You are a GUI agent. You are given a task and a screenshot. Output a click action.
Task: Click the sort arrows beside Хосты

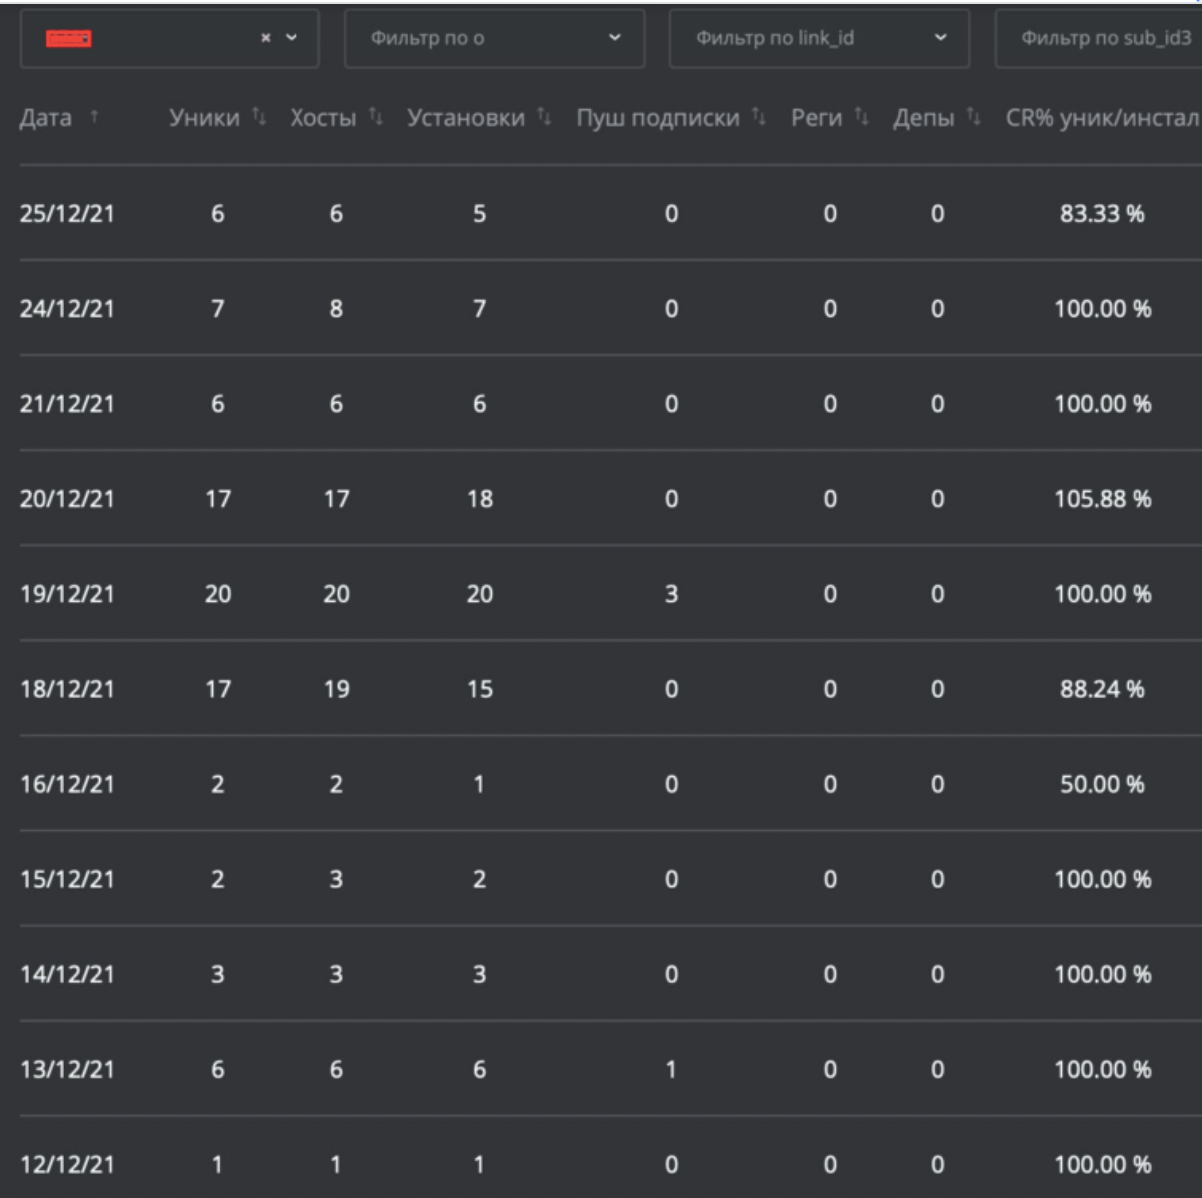coord(376,118)
